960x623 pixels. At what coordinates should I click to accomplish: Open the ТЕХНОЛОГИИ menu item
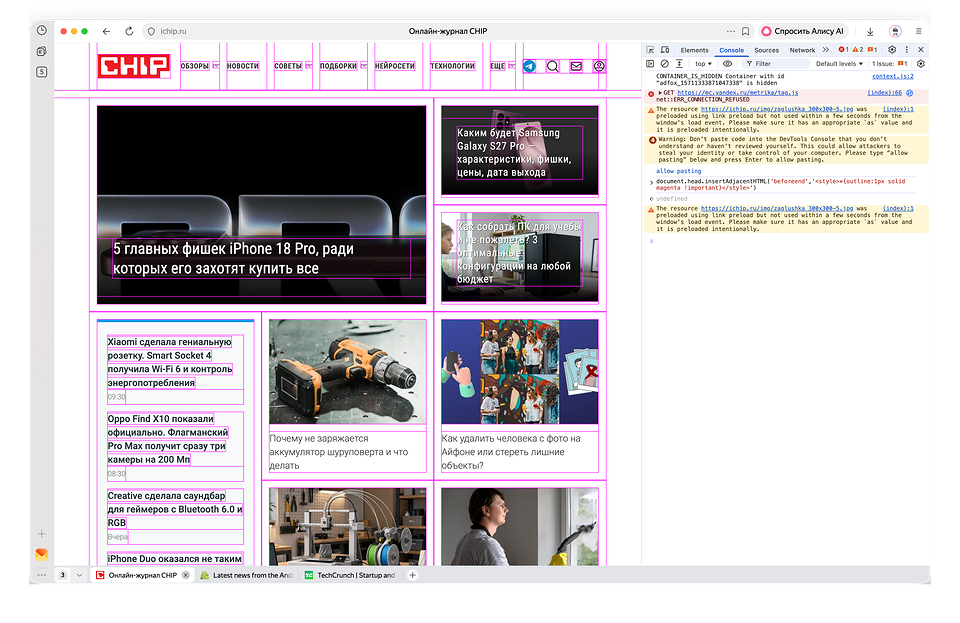tap(452, 66)
